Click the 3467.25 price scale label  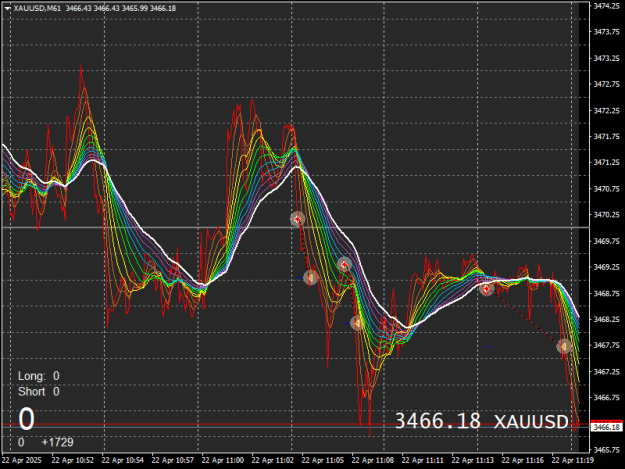[607, 371]
